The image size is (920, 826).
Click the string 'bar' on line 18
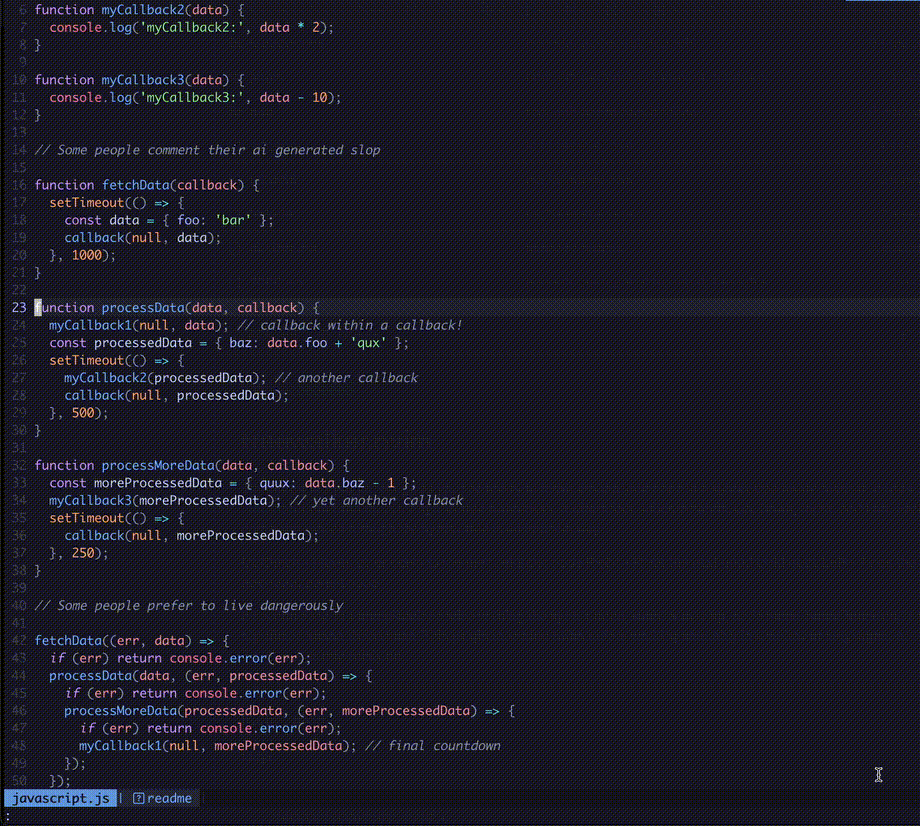click(233, 220)
